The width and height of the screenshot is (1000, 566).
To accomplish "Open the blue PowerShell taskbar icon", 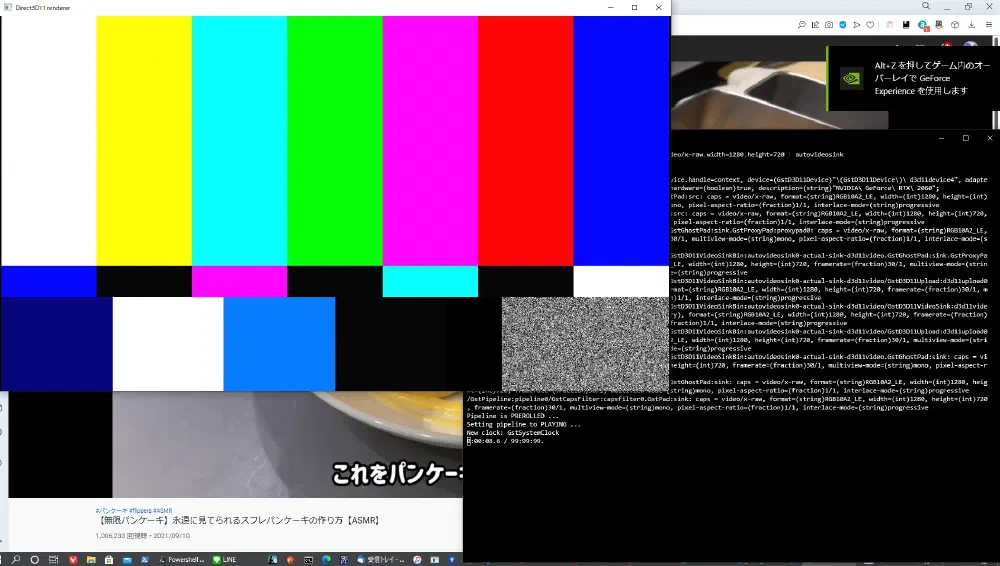I will pyautogui.click(x=145, y=560).
